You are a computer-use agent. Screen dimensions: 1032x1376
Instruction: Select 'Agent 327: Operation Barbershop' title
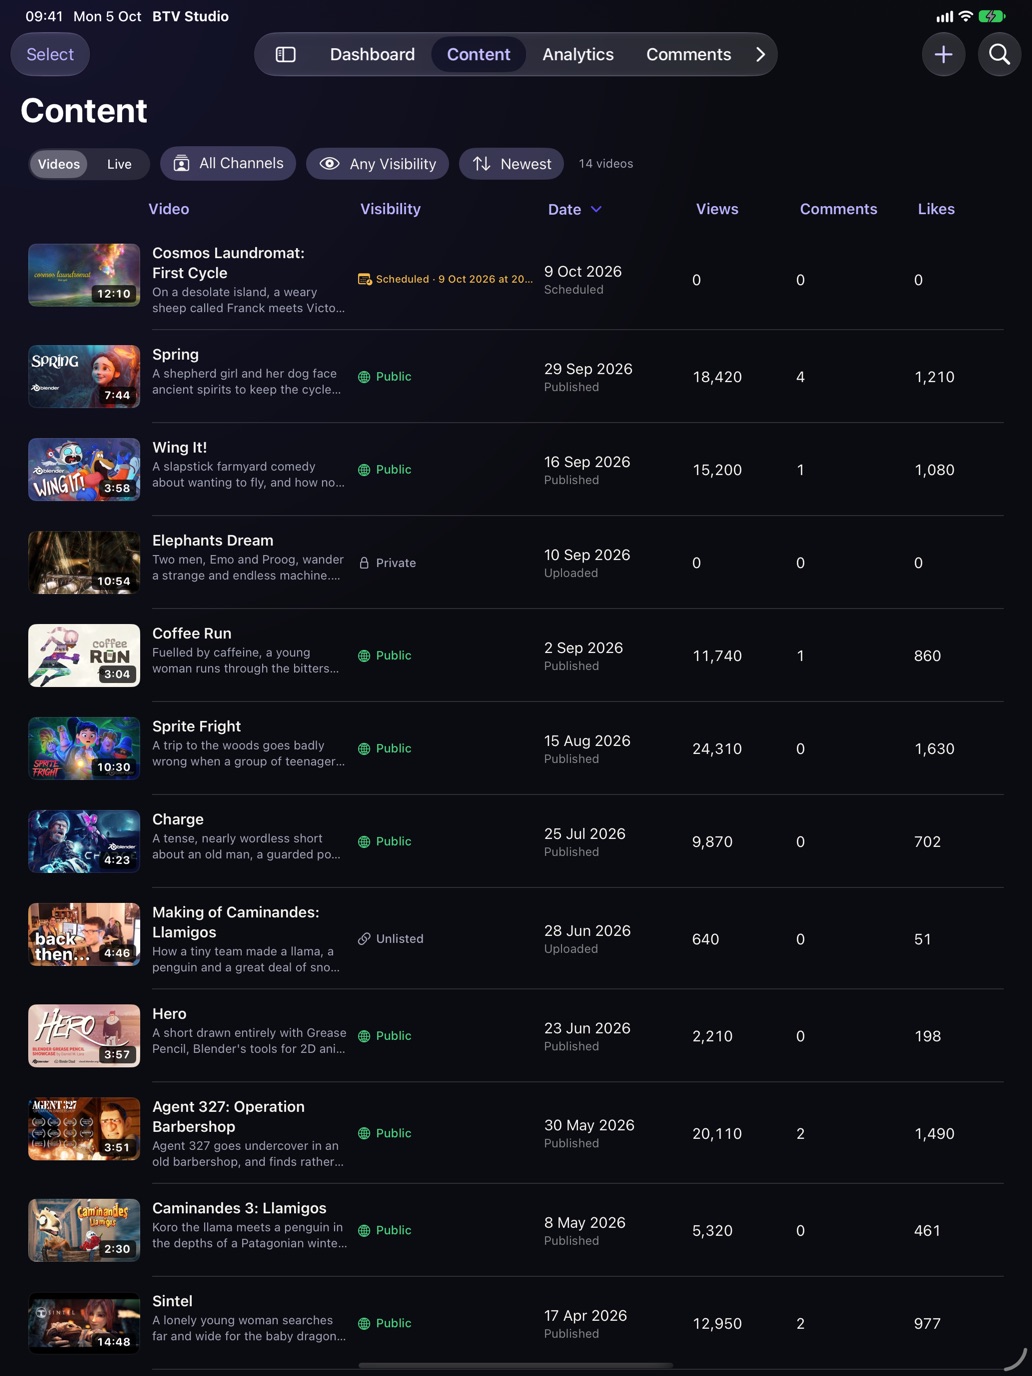pos(228,1117)
